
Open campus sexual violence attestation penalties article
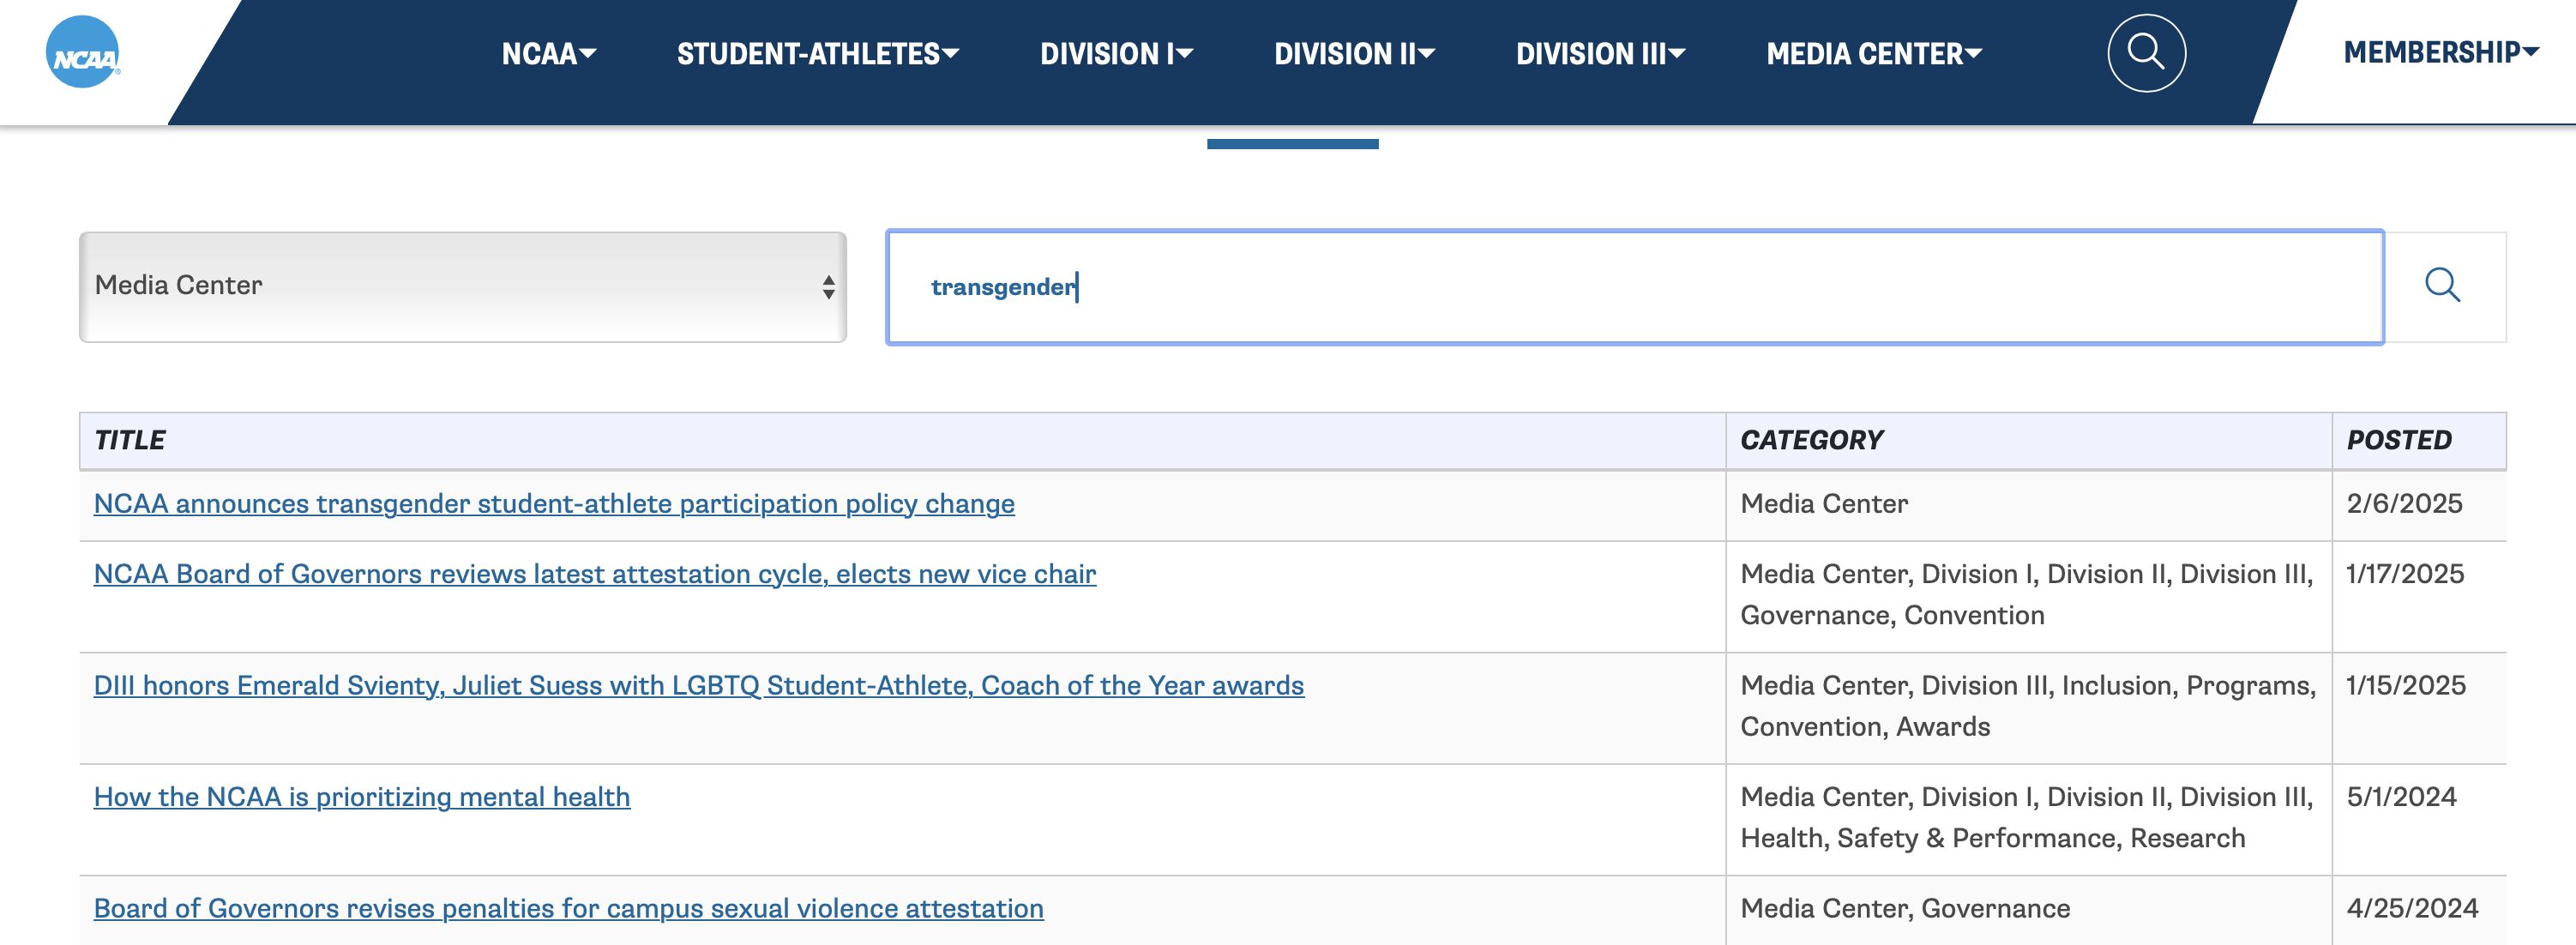point(568,908)
